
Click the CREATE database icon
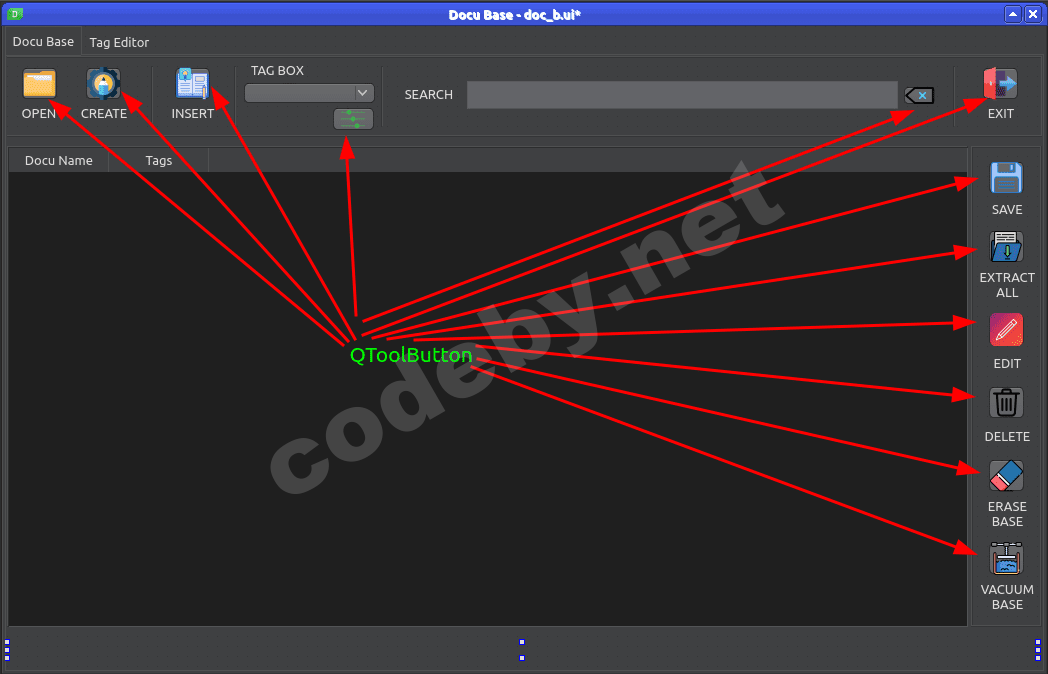tap(103, 84)
